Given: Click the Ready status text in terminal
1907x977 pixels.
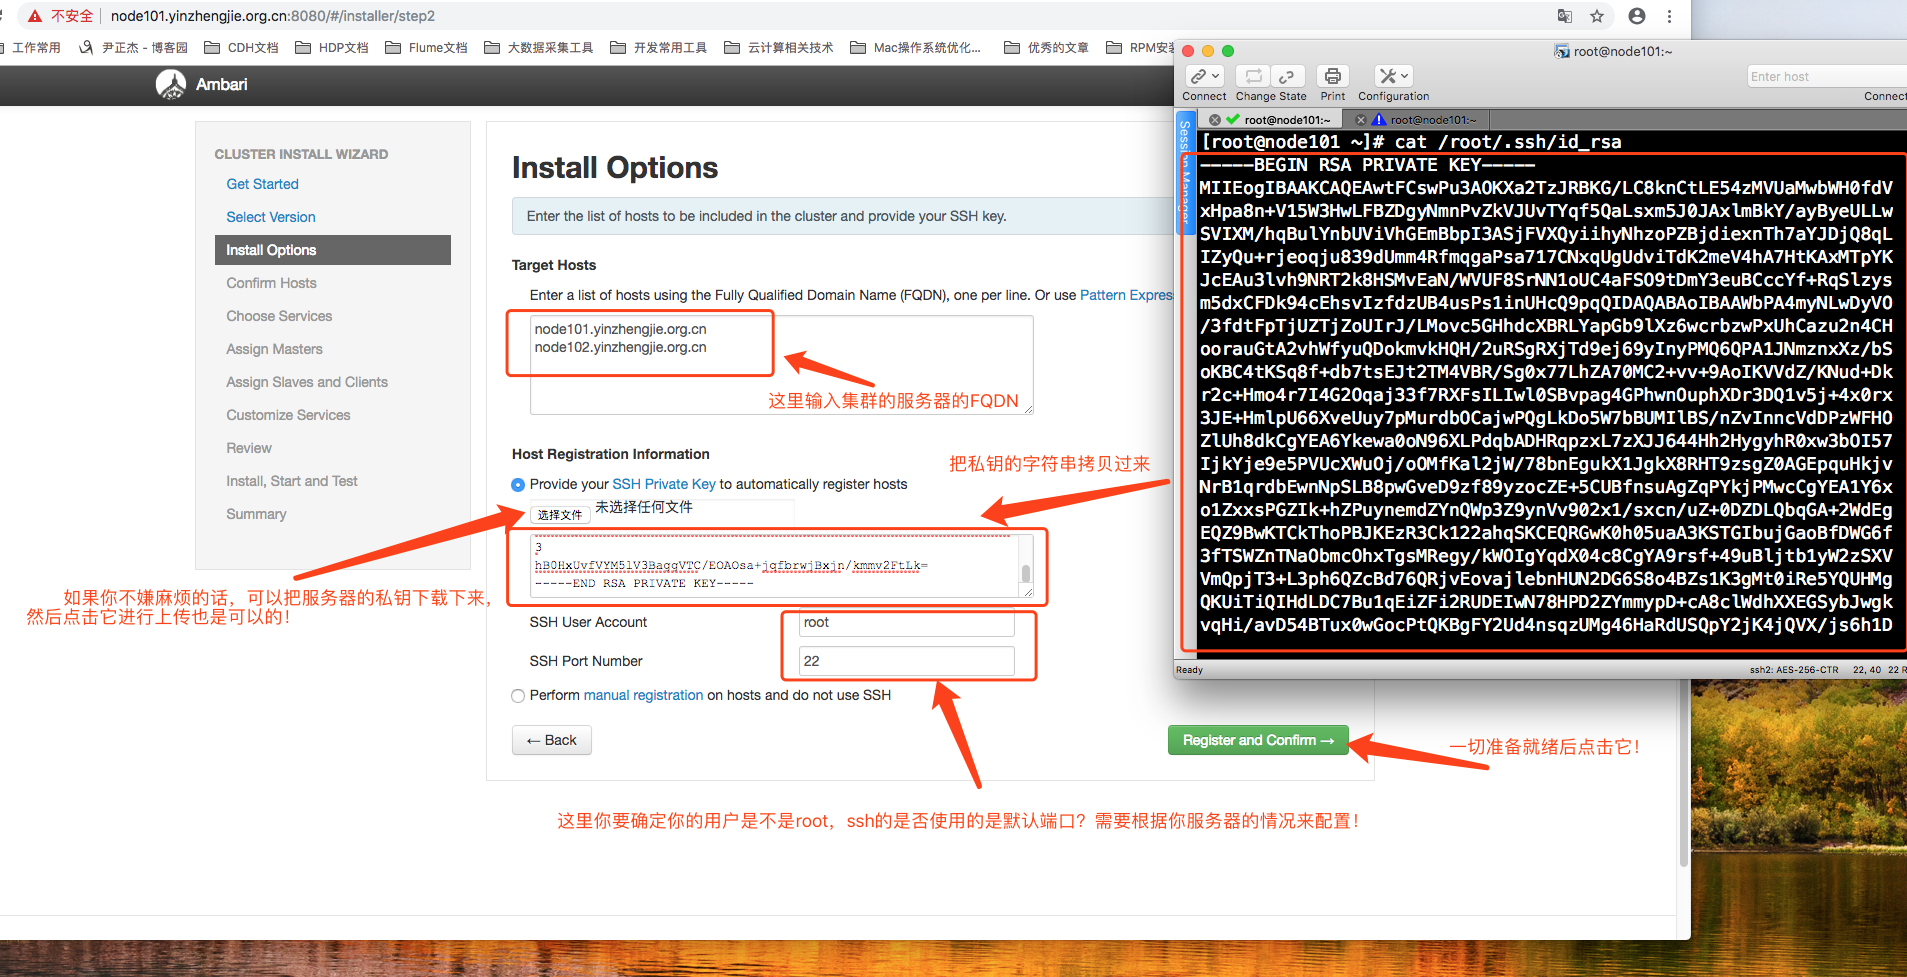Looking at the screenshot, I should pyautogui.click(x=1190, y=670).
